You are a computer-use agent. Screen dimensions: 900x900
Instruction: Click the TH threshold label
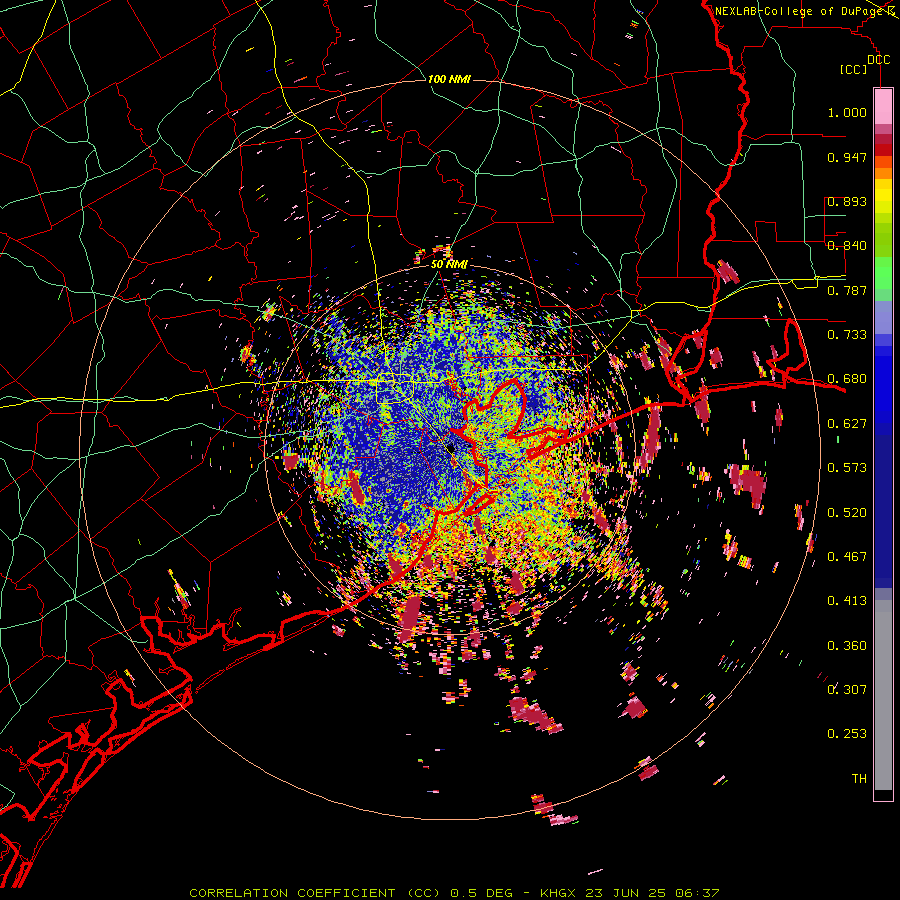(x=859, y=778)
